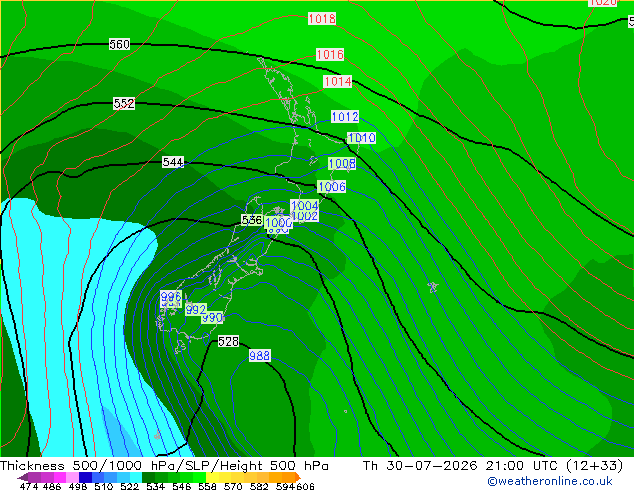Click the 1006 pressure label
The height and width of the screenshot is (490, 634).
pyautogui.click(x=332, y=187)
